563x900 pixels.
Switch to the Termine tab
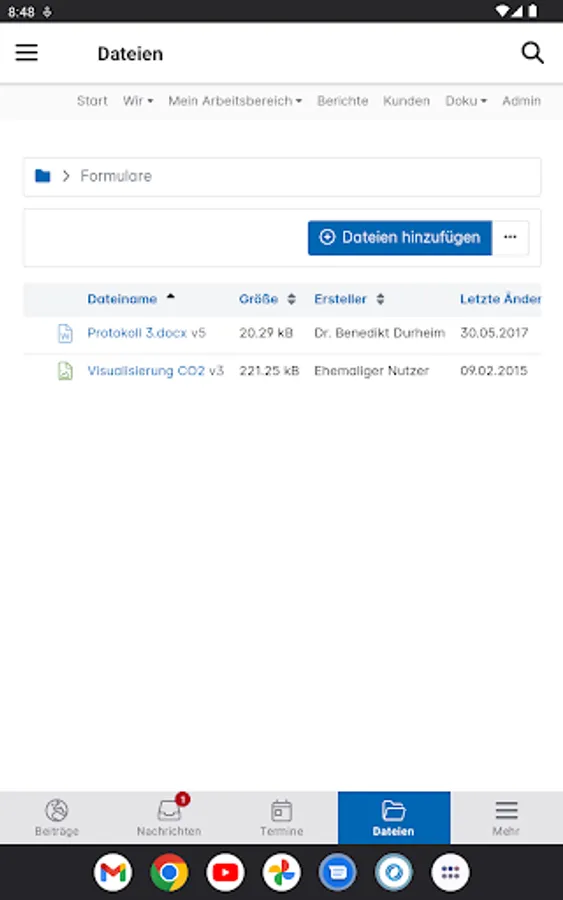(281, 817)
